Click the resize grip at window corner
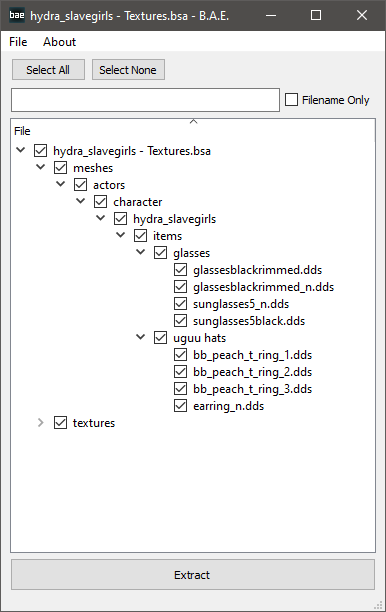386x612 pixels. (378, 605)
